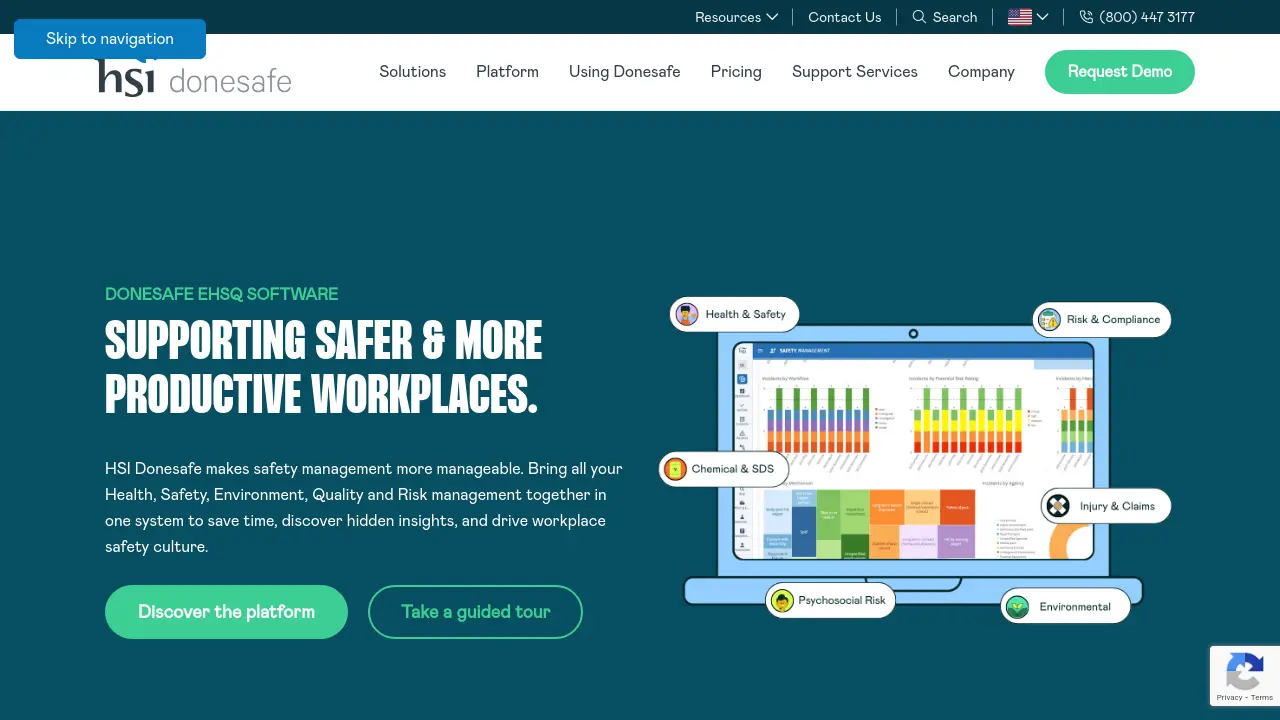Click the phone handset icon
The image size is (1280, 720).
pos(1086,17)
